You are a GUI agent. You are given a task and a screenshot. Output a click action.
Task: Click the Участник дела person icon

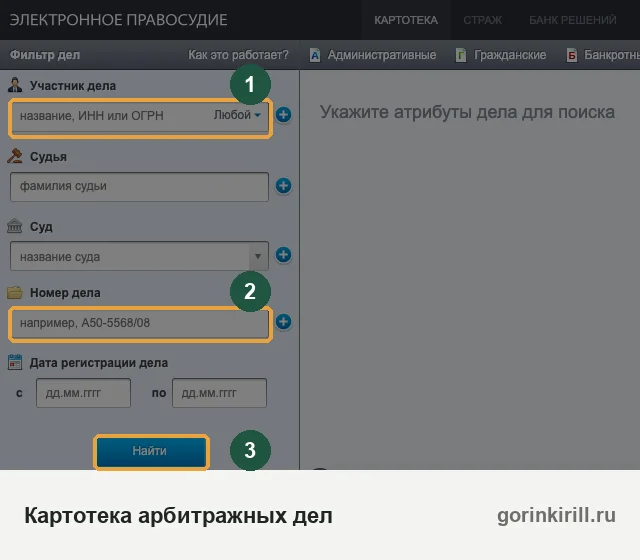point(15,85)
